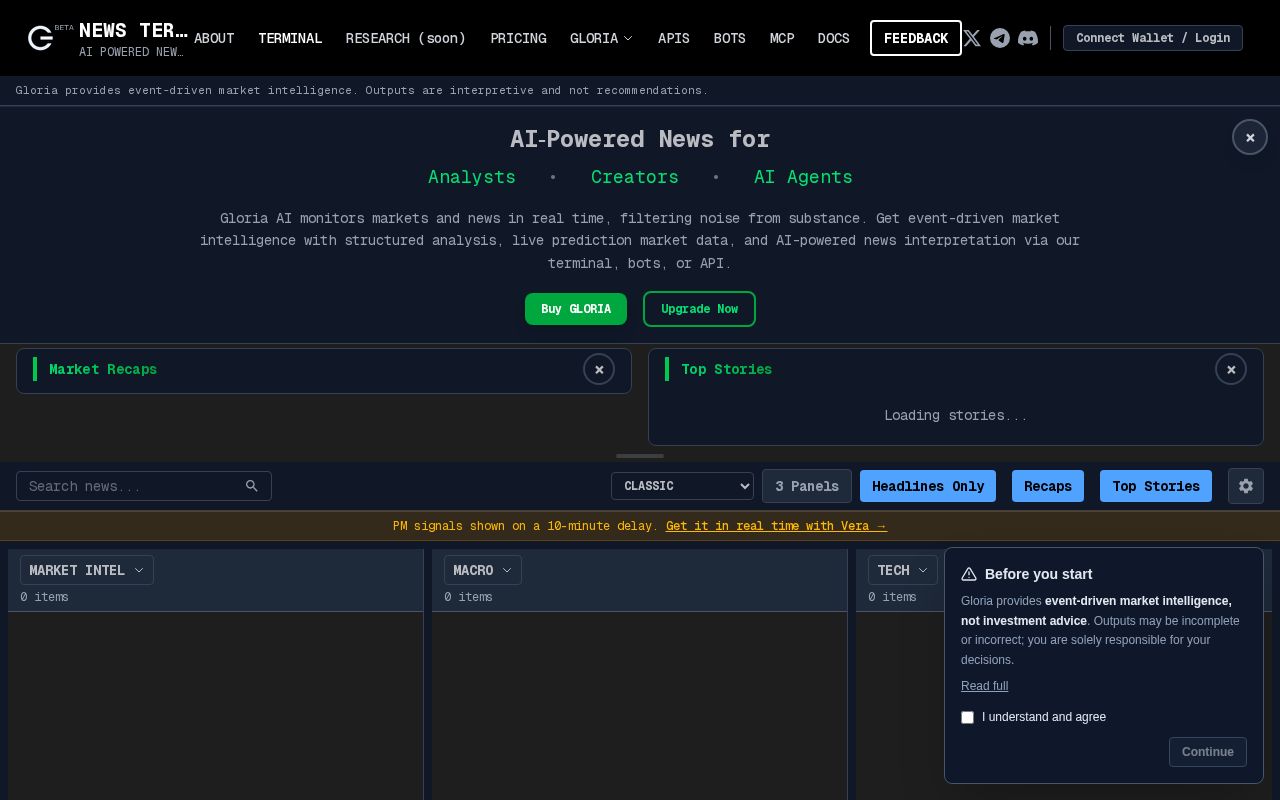Go to the ABOUT menu item

pyautogui.click(x=214, y=38)
